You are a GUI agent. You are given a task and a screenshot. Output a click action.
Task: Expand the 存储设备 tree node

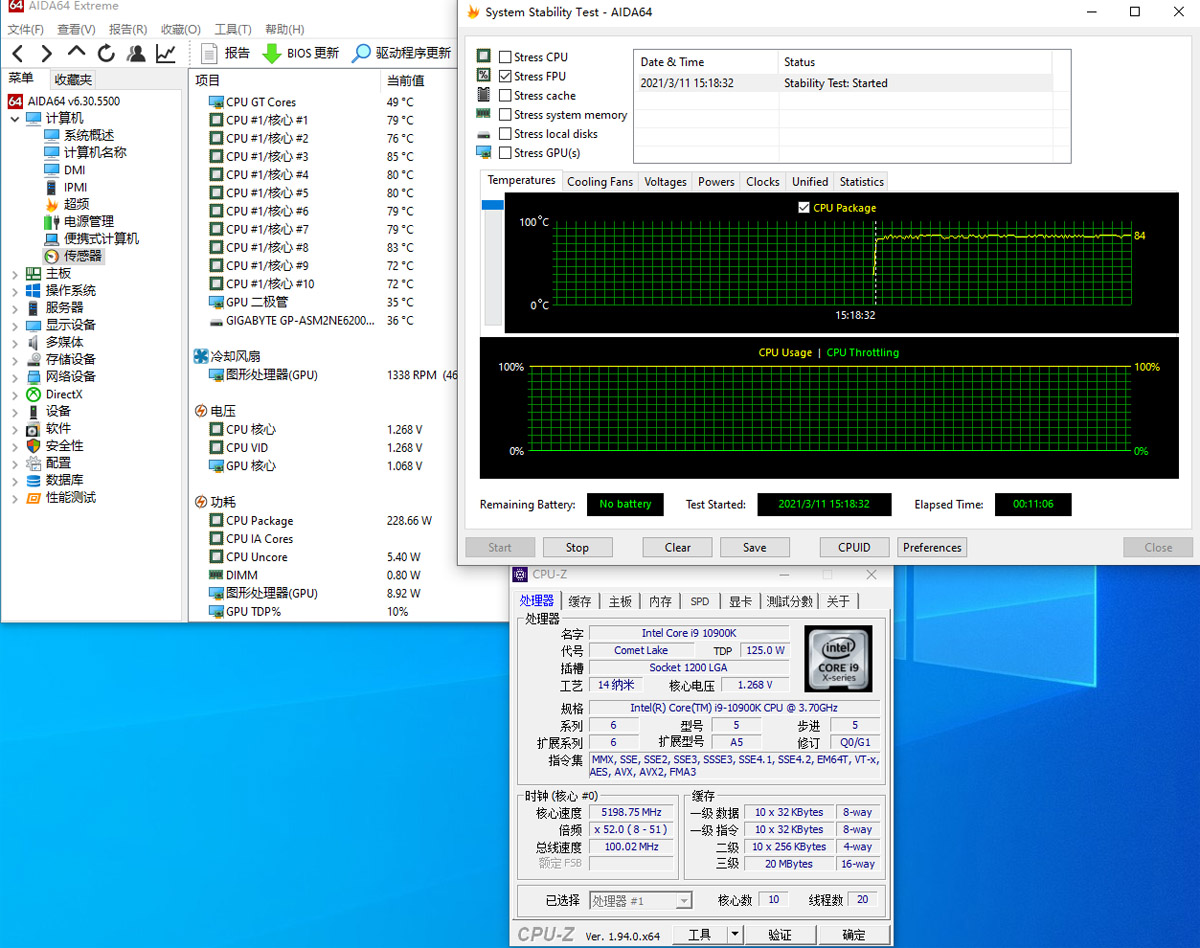(15, 360)
